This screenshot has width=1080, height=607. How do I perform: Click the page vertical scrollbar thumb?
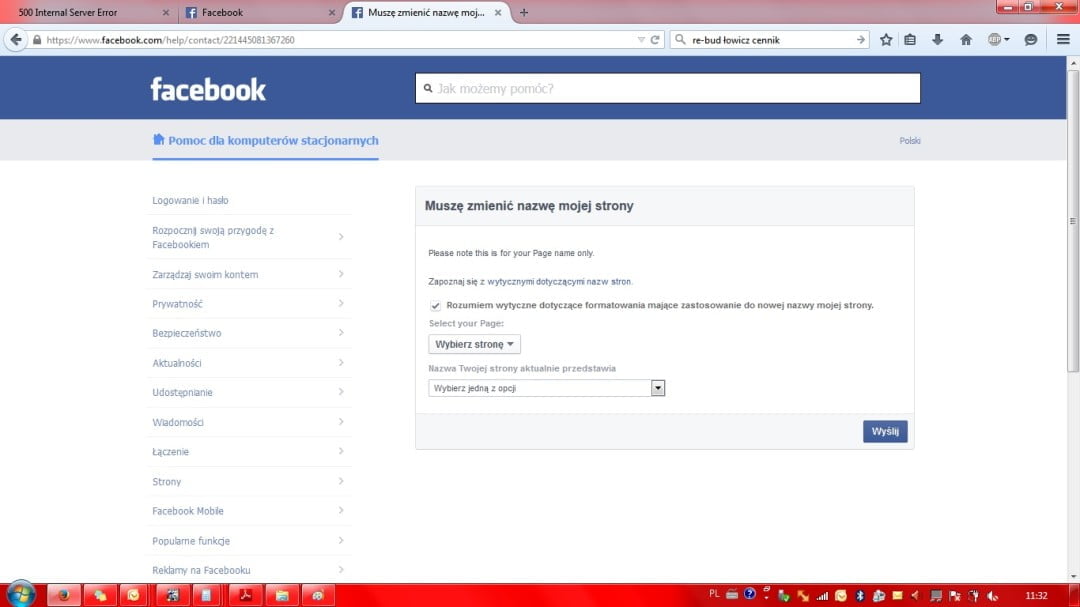coord(1072,220)
